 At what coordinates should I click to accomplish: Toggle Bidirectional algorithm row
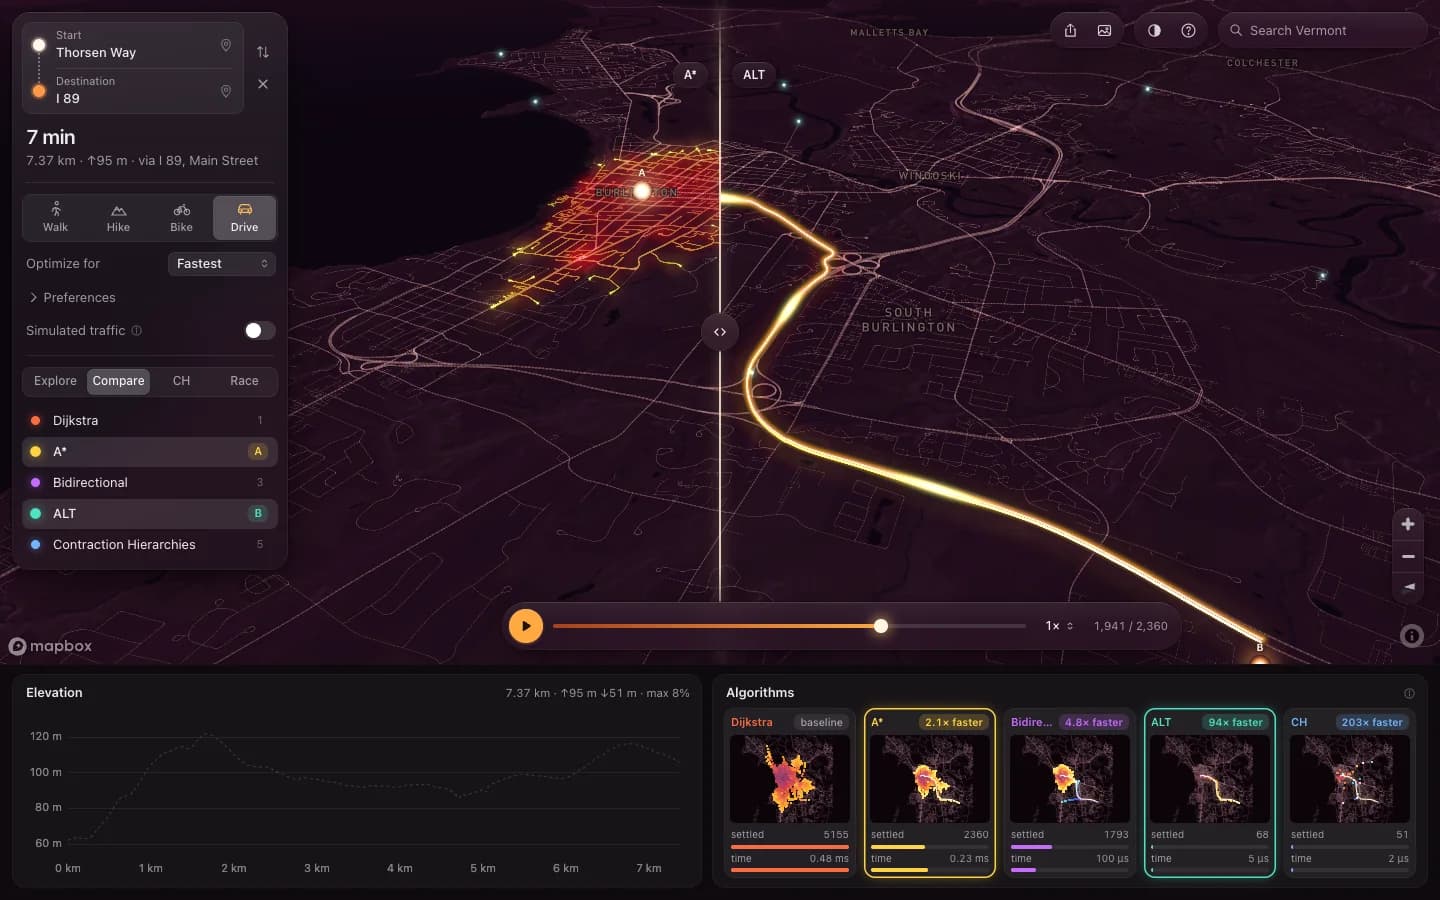149,482
